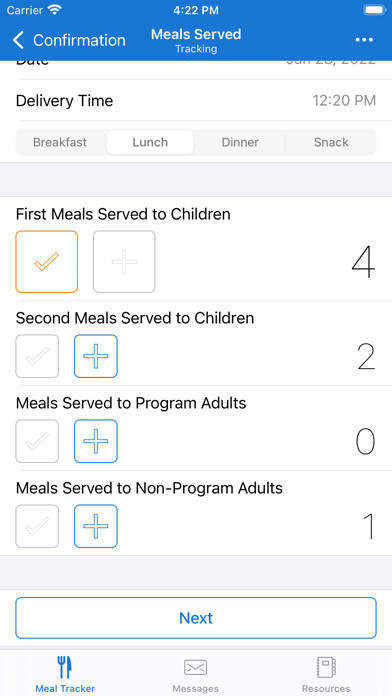The width and height of the screenshot is (392, 696).
Task: Add one to Second Meals Served to Children
Action: coord(96,356)
